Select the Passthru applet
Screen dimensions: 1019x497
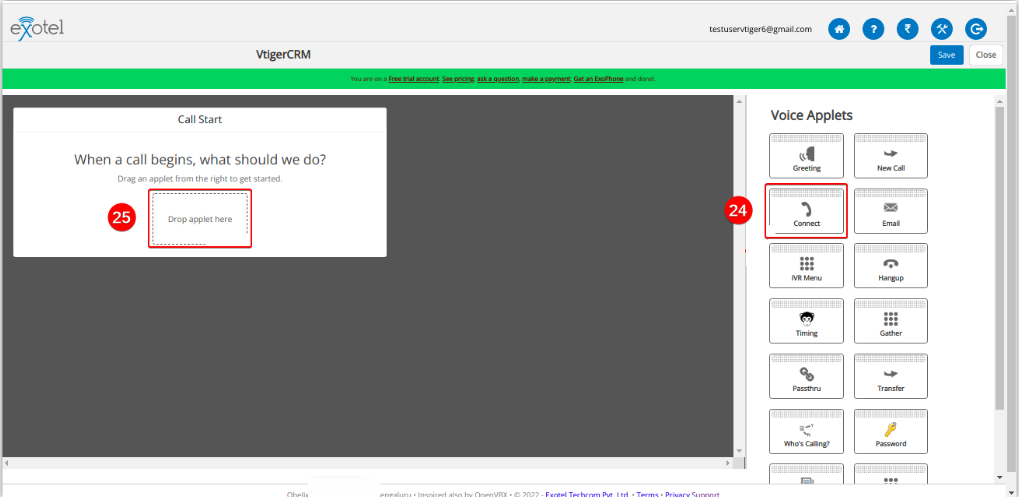pos(806,376)
